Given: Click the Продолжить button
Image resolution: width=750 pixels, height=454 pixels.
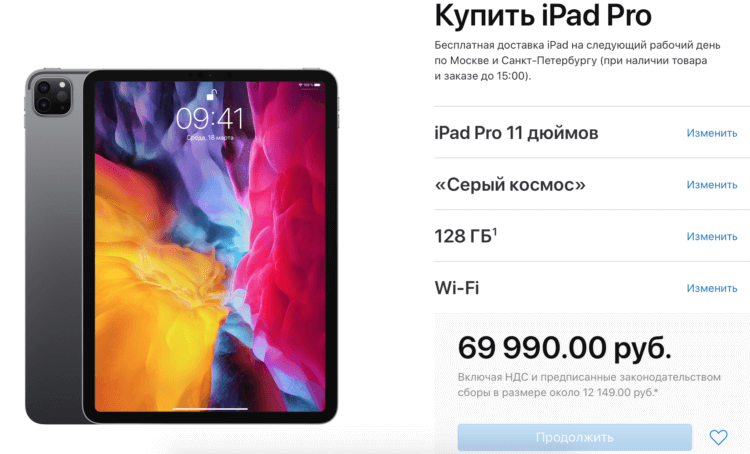Looking at the screenshot, I should (574, 437).
